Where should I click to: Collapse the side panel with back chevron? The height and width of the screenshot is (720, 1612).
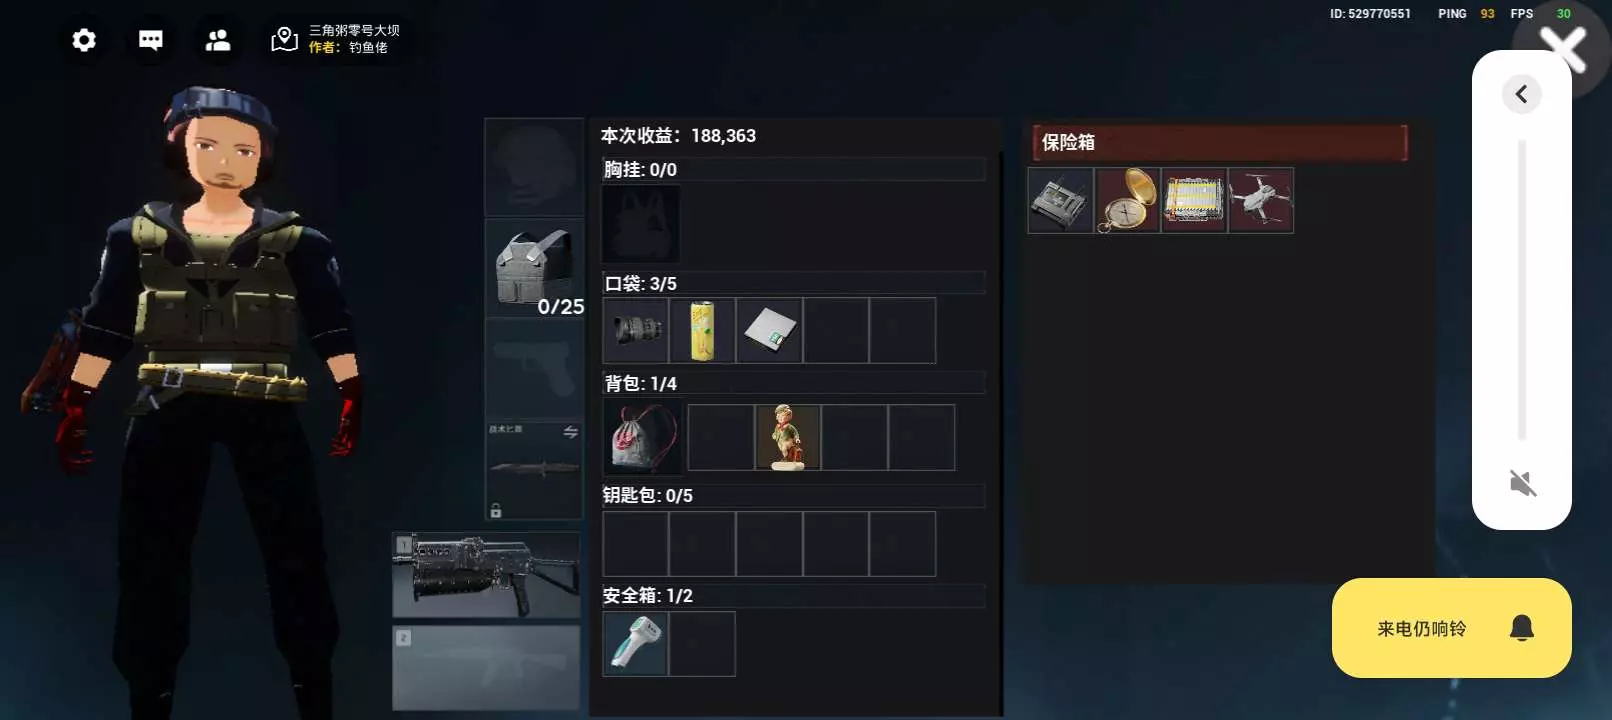click(x=1522, y=94)
